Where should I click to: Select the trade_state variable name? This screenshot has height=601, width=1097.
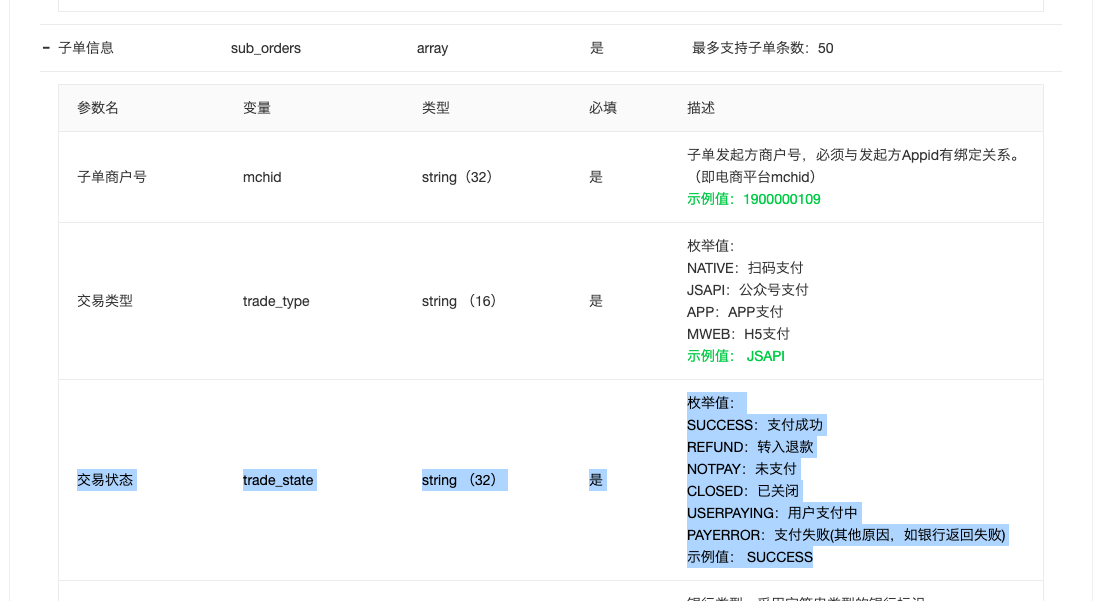click(278, 480)
